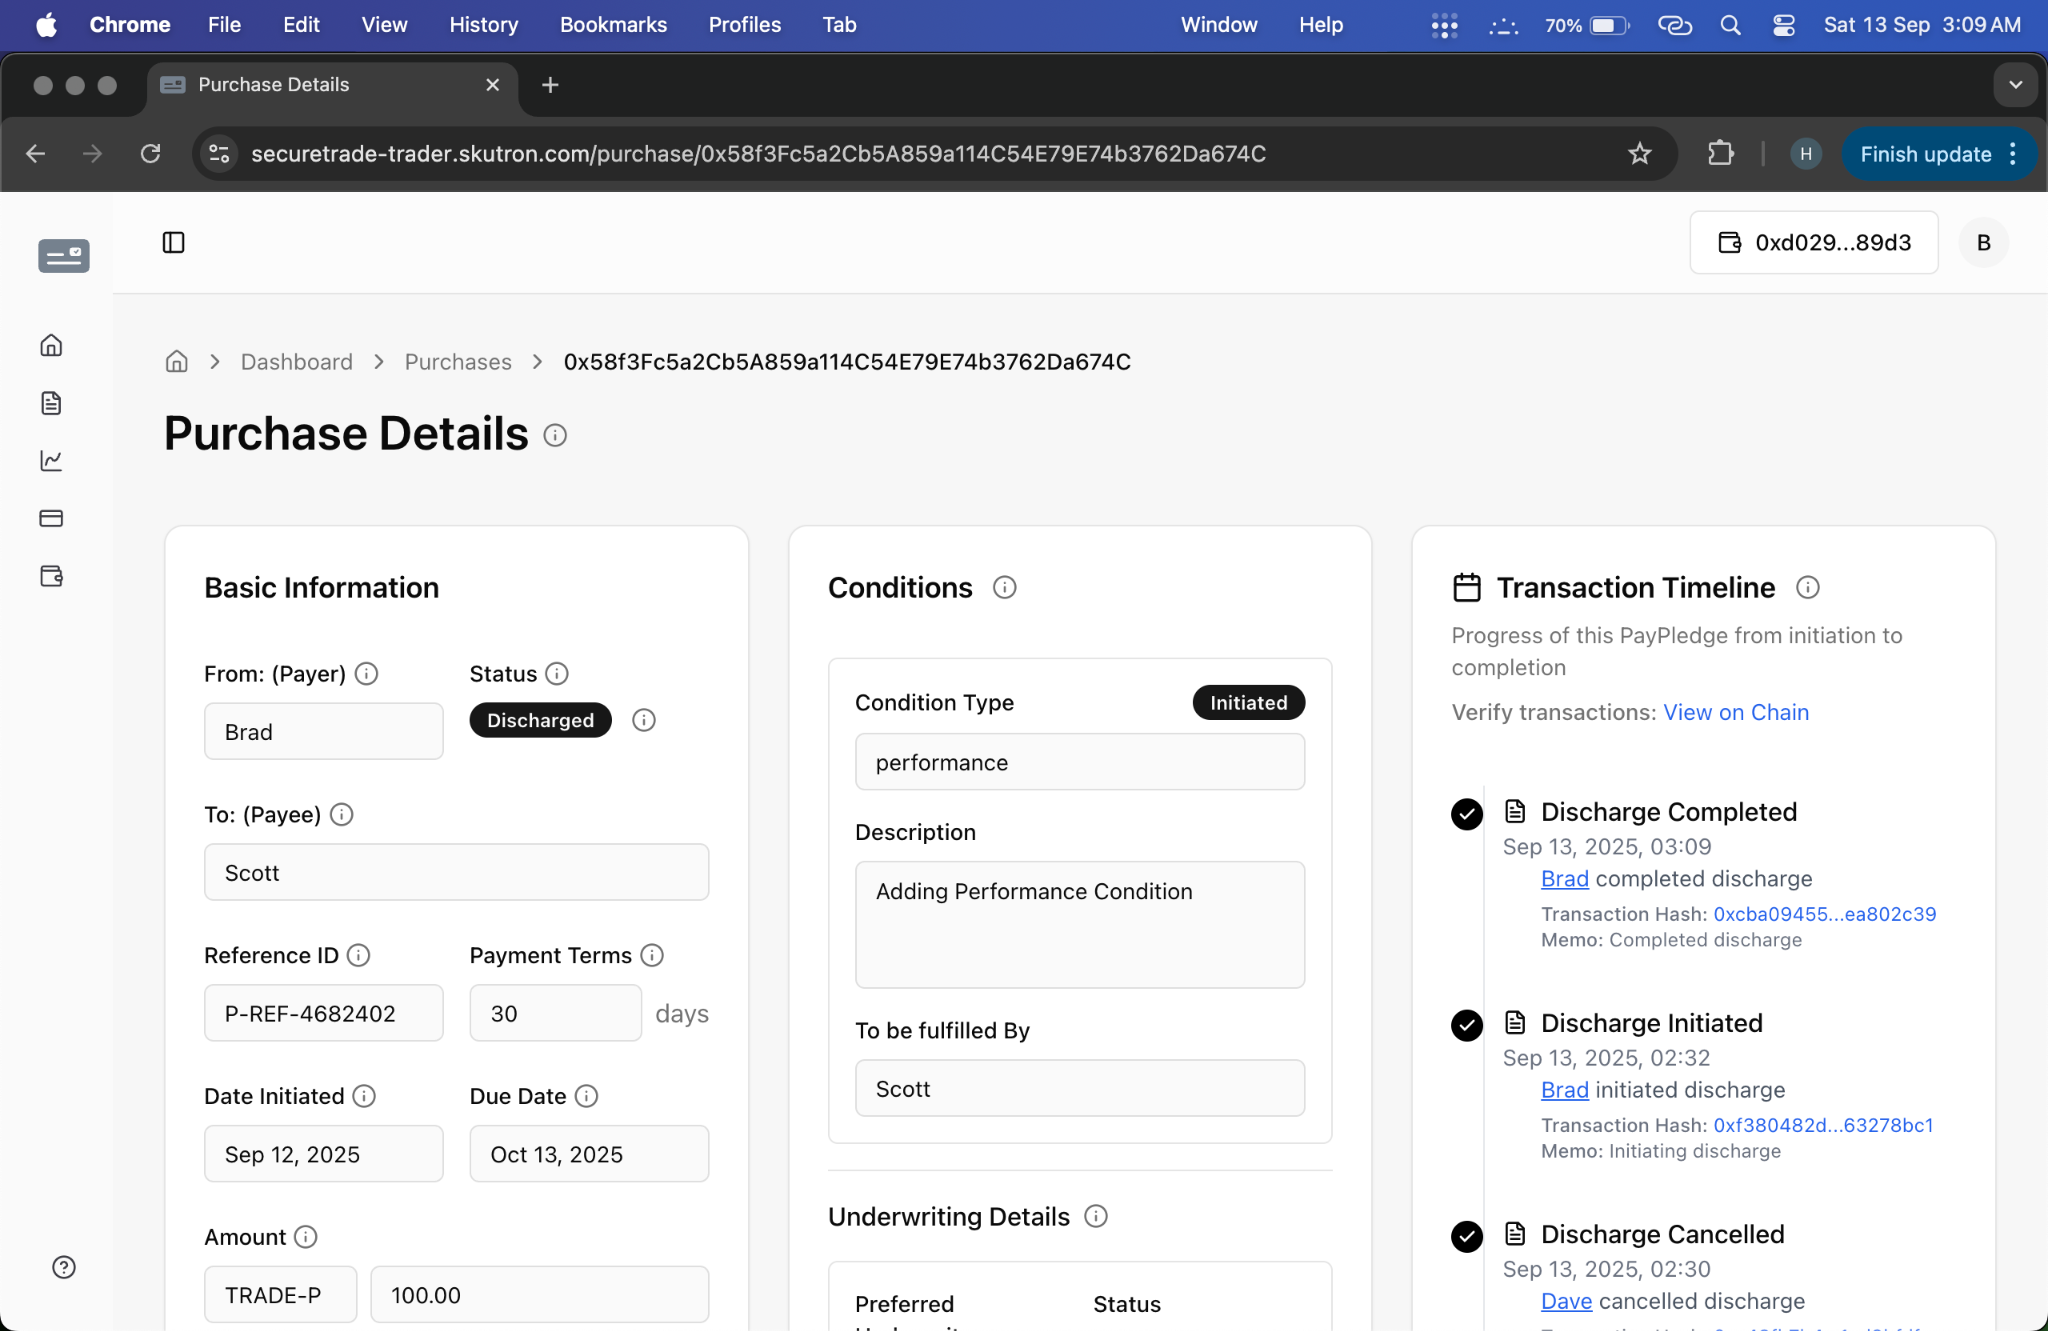Click Brad link under Discharge Completed
The width and height of the screenshot is (2048, 1331).
pyautogui.click(x=1565, y=879)
